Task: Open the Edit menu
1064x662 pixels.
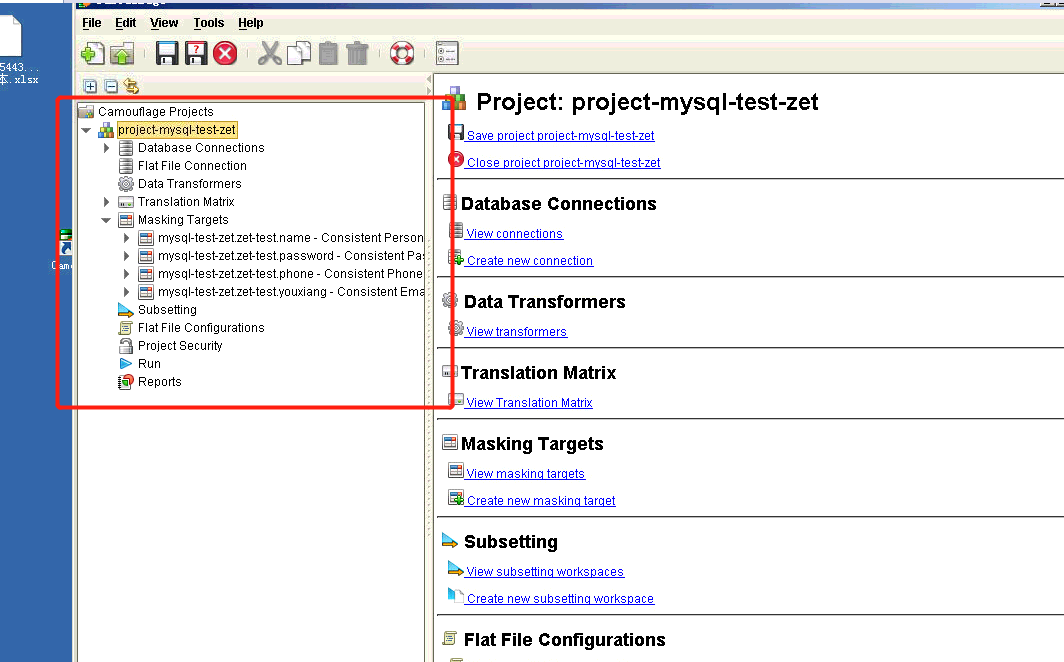Action: tap(126, 23)
